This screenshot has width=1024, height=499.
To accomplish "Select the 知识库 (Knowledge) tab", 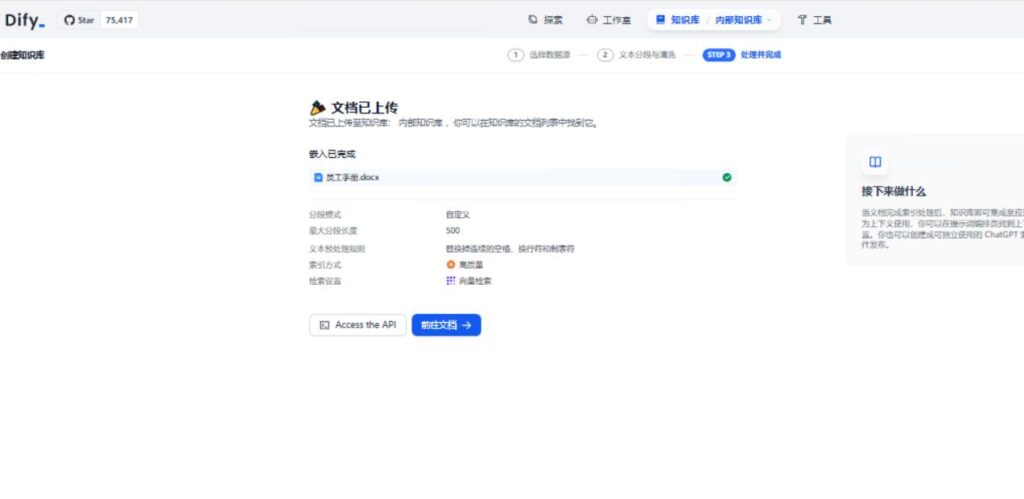I will pyautogui.click(x=678, y=20).
